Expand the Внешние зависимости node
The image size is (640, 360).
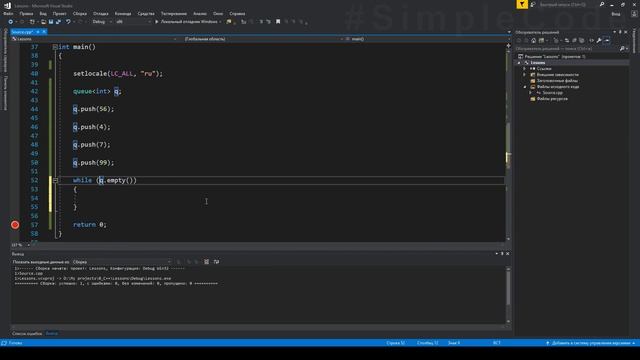525,75
